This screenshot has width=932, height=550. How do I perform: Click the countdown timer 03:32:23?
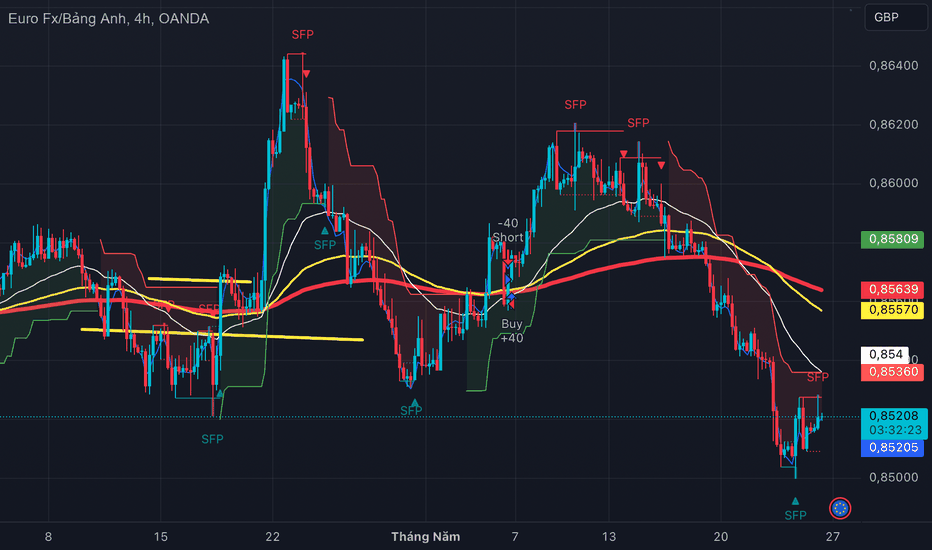pyautogui.click(x=895, y=430)
